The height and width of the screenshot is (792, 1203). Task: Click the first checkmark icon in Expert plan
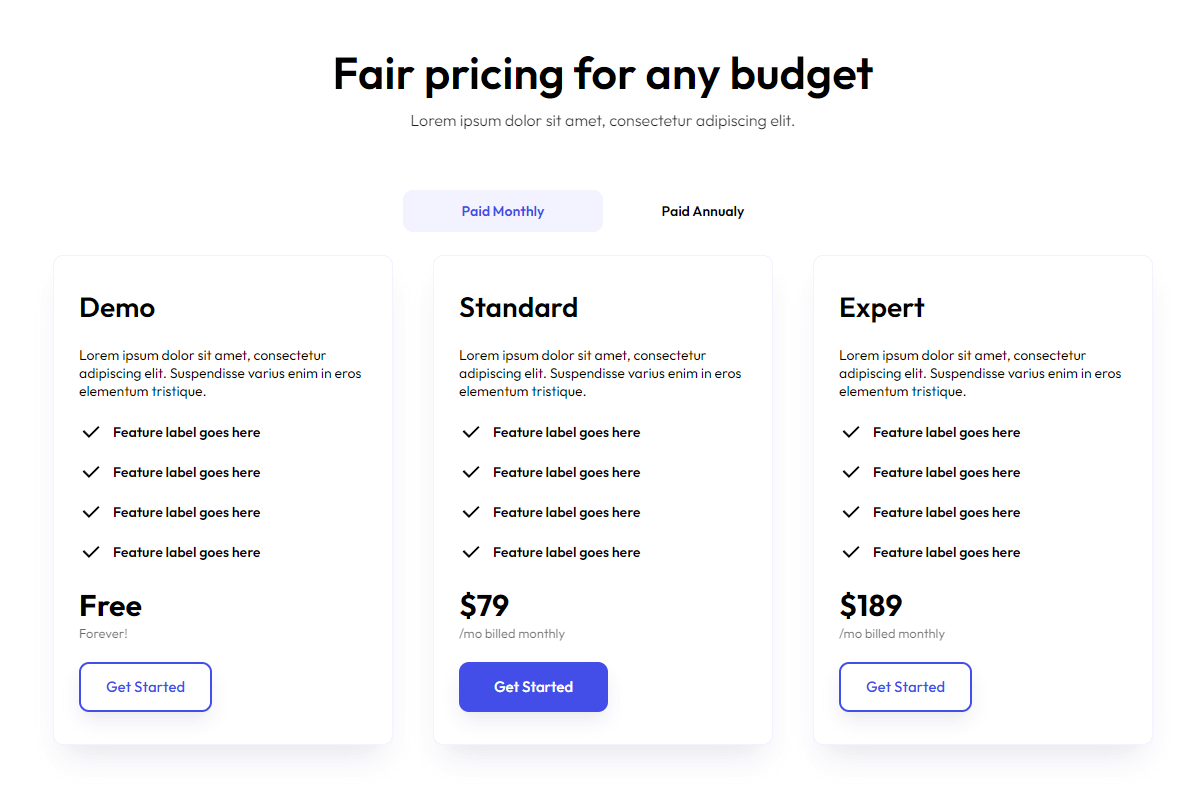coord(850,431)
